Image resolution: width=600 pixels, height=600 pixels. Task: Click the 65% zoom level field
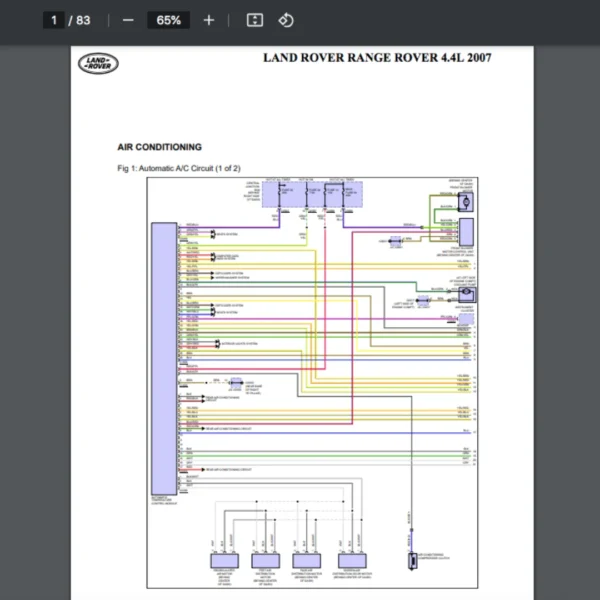pyautogui.click(x=168, y=20)
